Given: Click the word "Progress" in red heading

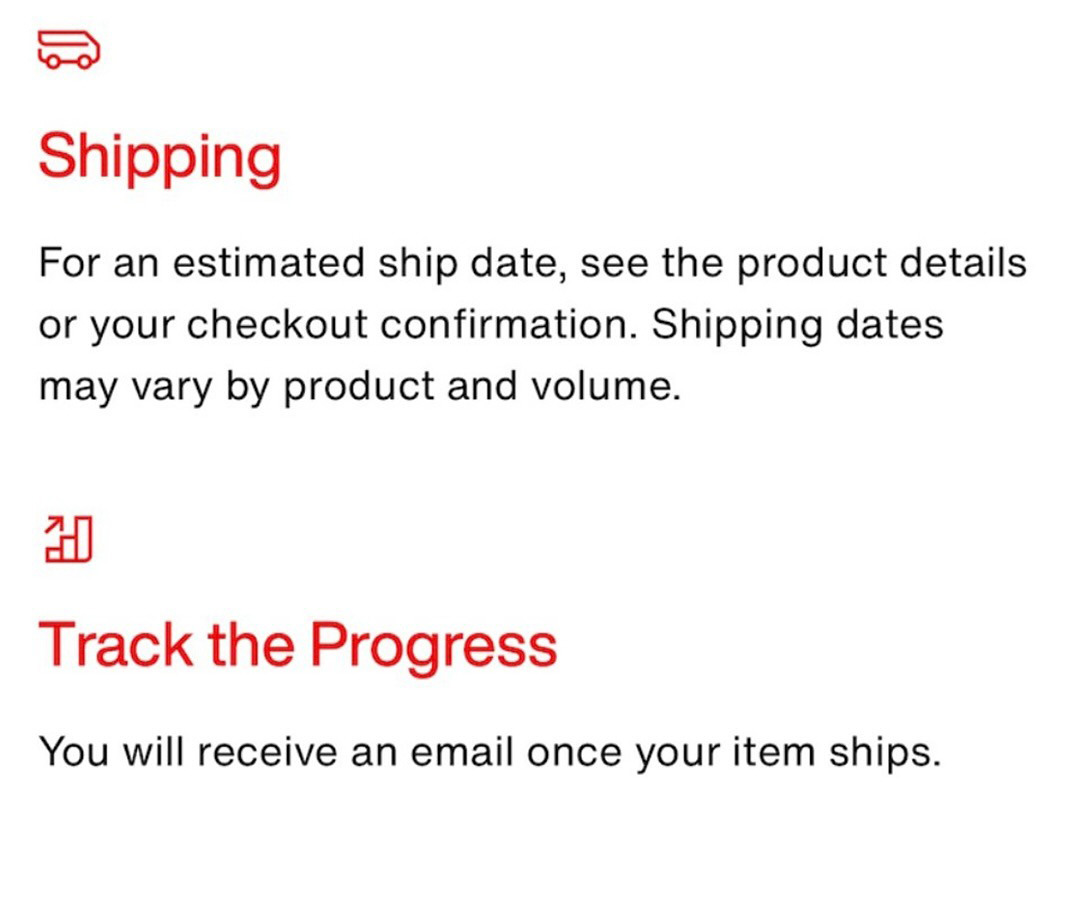Looking at the screenshot, I should tap(432, 645).
